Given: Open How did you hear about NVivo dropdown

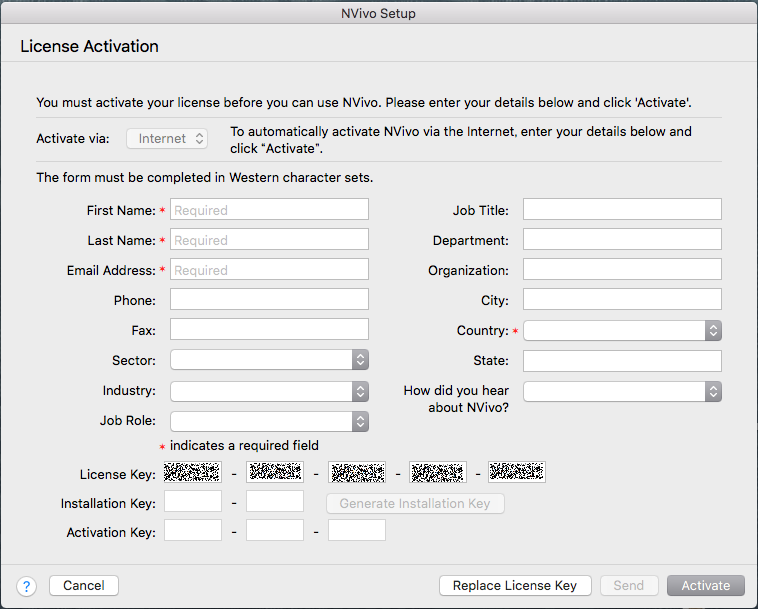Looking at the screenshot, I should tap(622, 392).
